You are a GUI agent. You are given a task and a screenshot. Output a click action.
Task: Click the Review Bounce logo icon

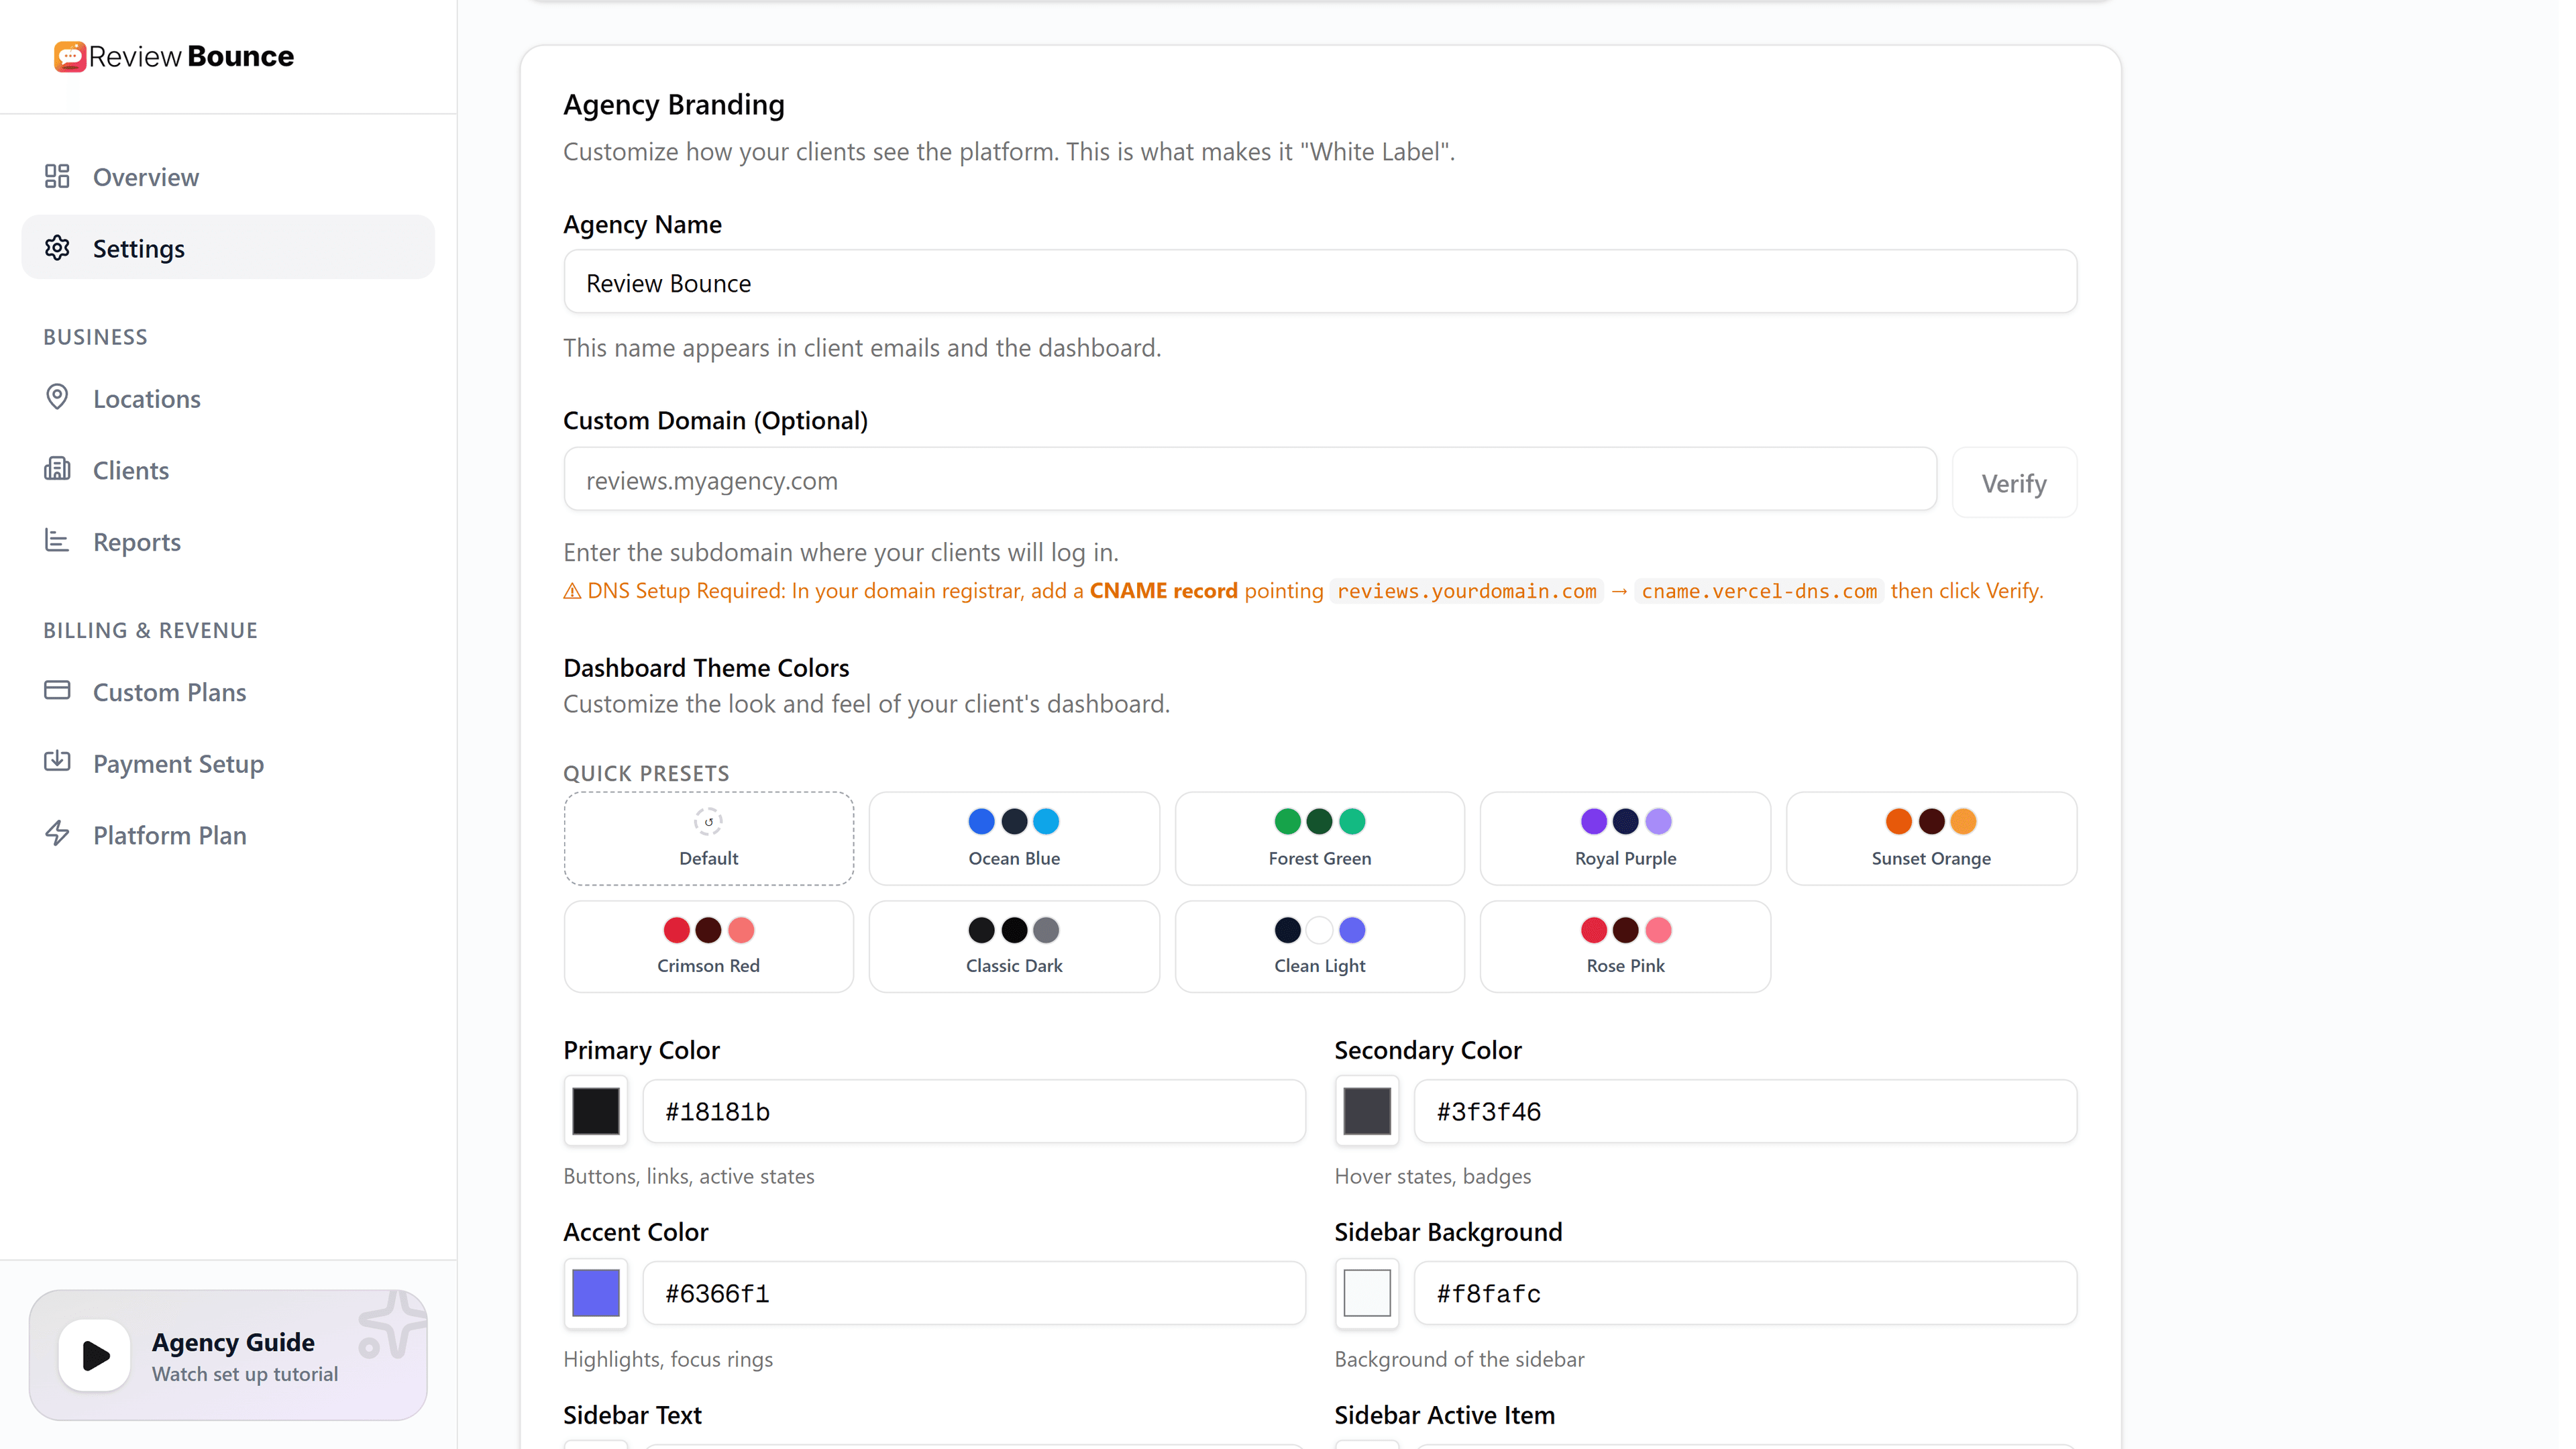pos(69,56)
